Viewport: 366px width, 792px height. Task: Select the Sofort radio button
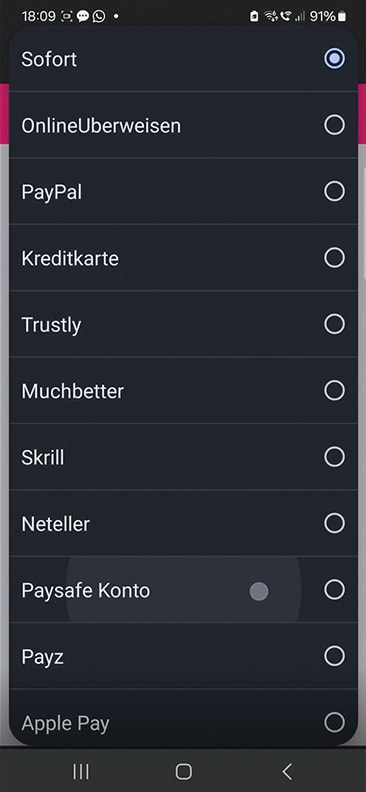click(334, 59)
